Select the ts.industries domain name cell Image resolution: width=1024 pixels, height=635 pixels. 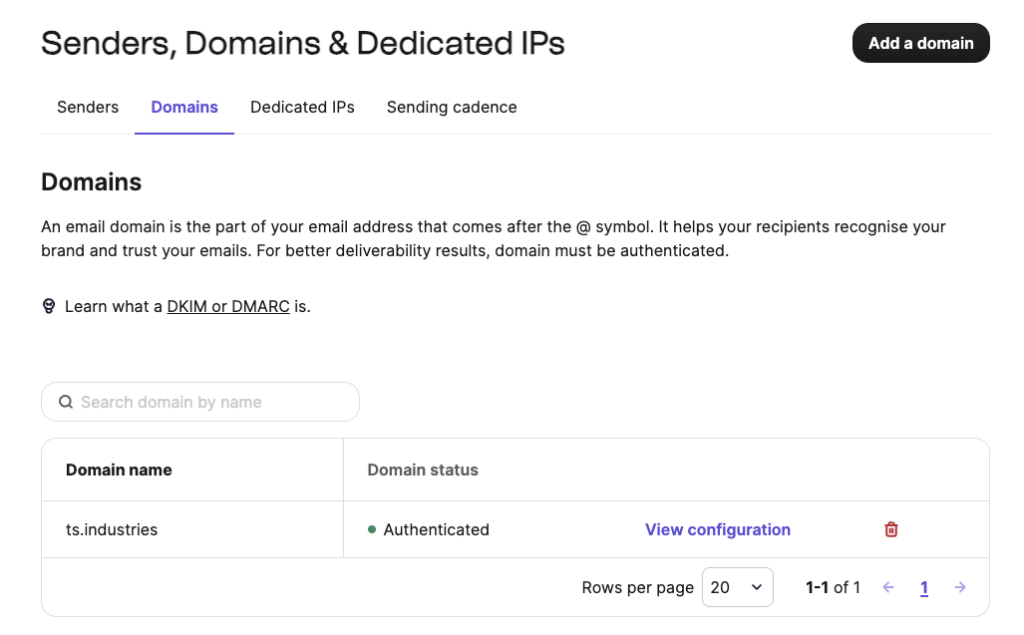click(112, 530)
